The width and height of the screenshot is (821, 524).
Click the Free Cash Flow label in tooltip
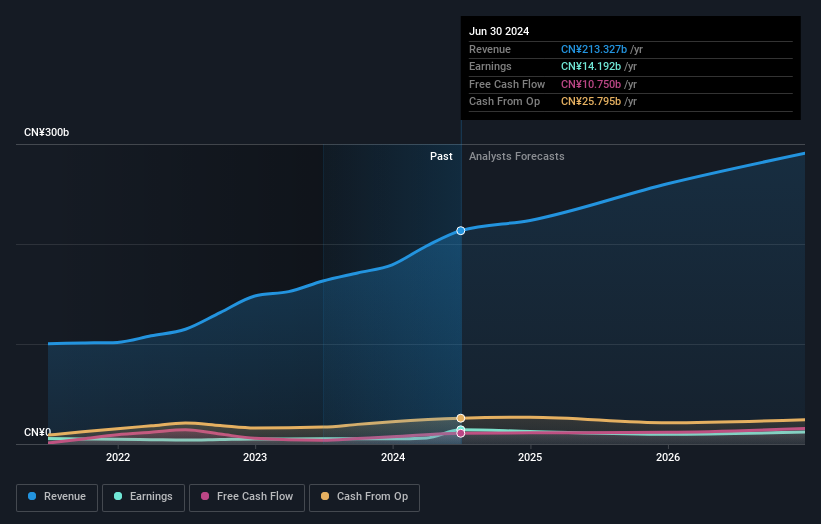click(507, 84)
